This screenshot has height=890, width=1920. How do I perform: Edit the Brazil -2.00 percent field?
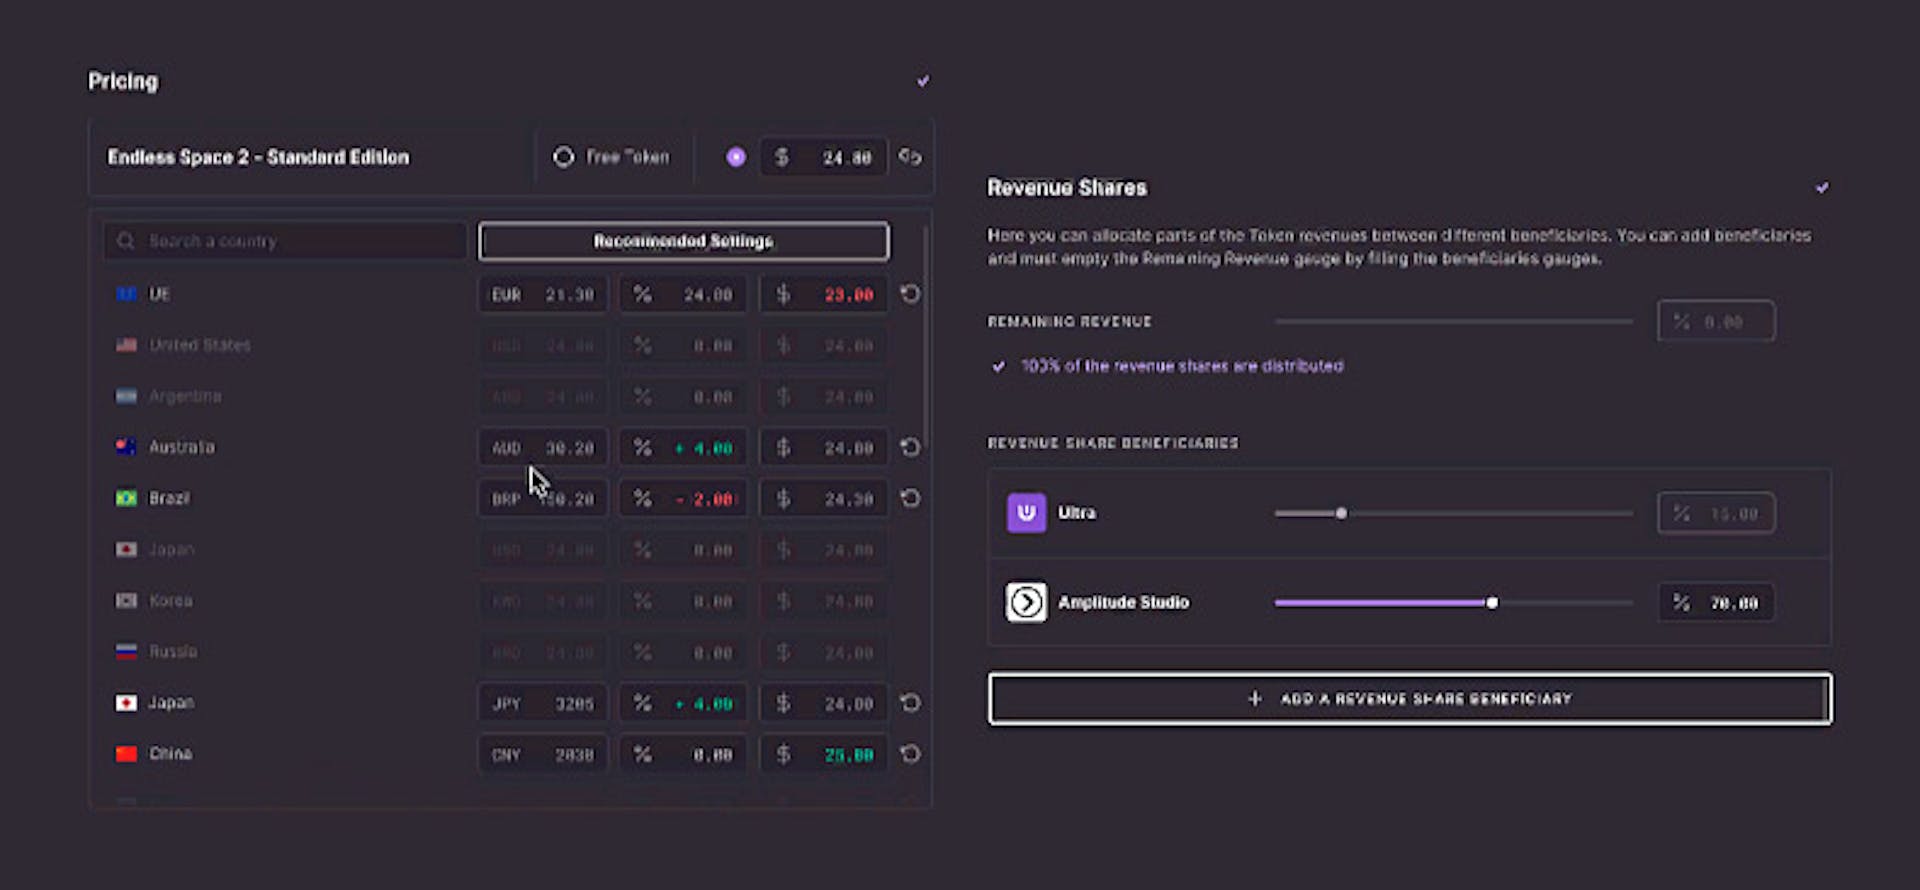(x=683, y=498)
